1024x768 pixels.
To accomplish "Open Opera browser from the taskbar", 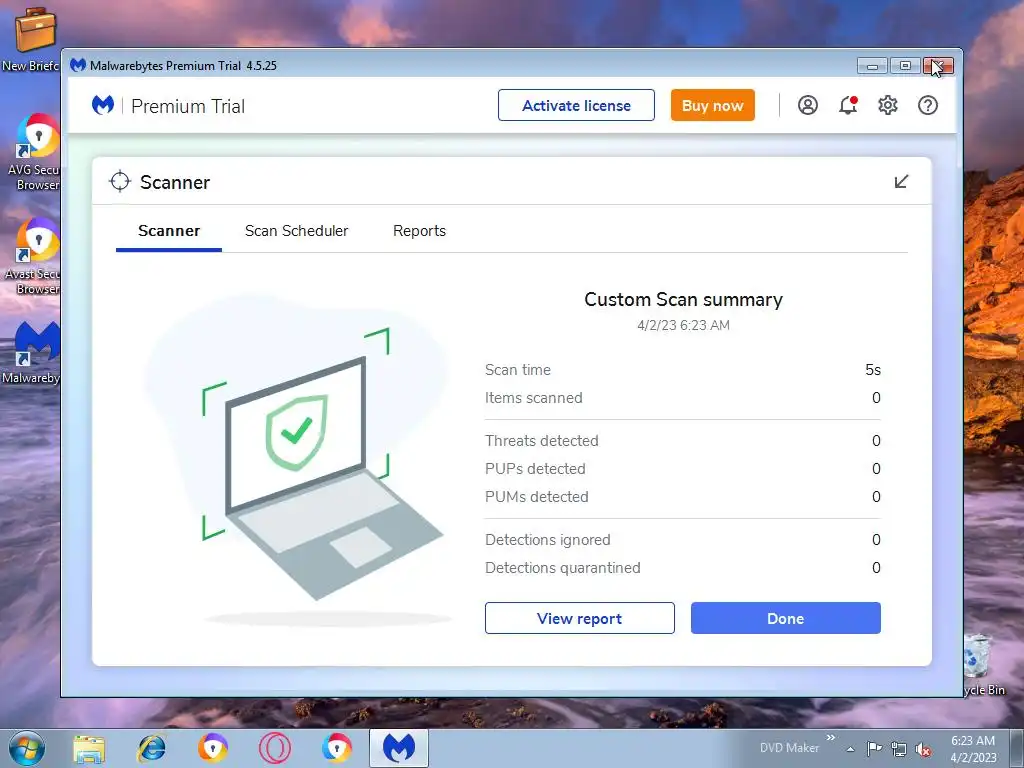I will point(275,749).
